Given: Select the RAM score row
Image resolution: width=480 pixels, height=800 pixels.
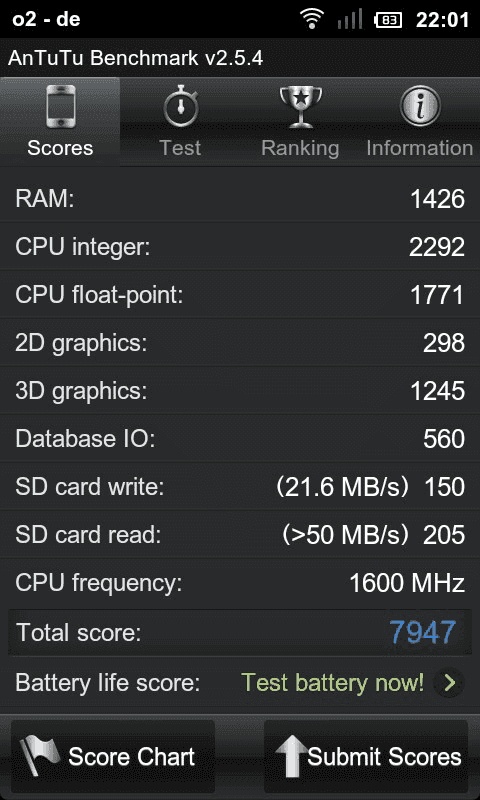Looking at the screenshot, I should coord(240,198).
